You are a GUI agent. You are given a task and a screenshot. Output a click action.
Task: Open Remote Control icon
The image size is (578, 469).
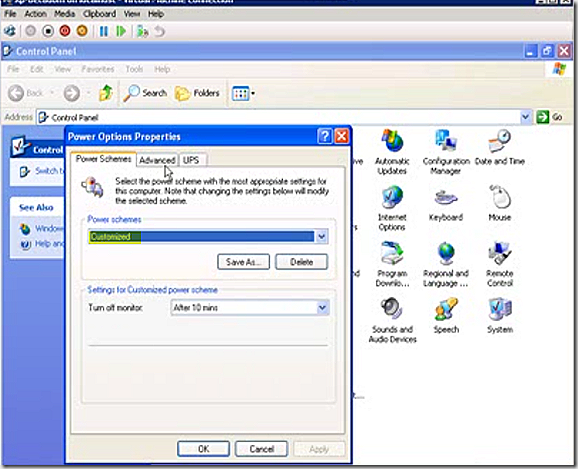pos(499,264)
